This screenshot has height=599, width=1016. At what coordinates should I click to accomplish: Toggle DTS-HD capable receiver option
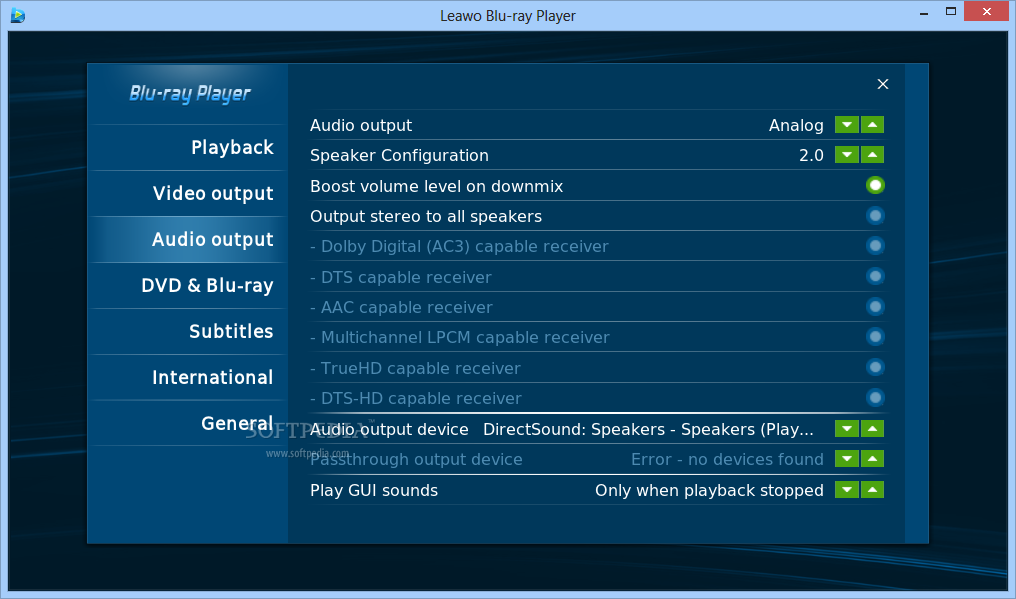tap(875, 397)
